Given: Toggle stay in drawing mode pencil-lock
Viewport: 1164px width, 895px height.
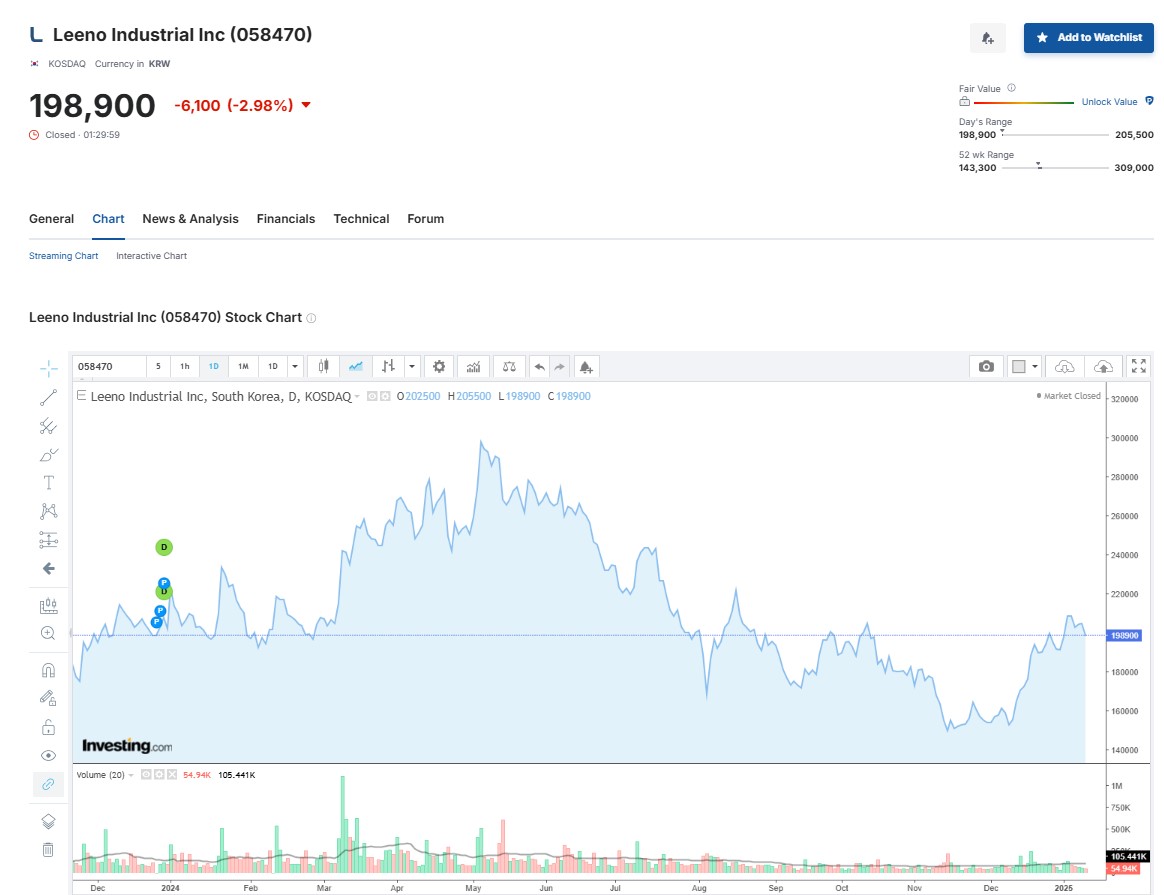Looking at the screenshot, I should (48, 698).
